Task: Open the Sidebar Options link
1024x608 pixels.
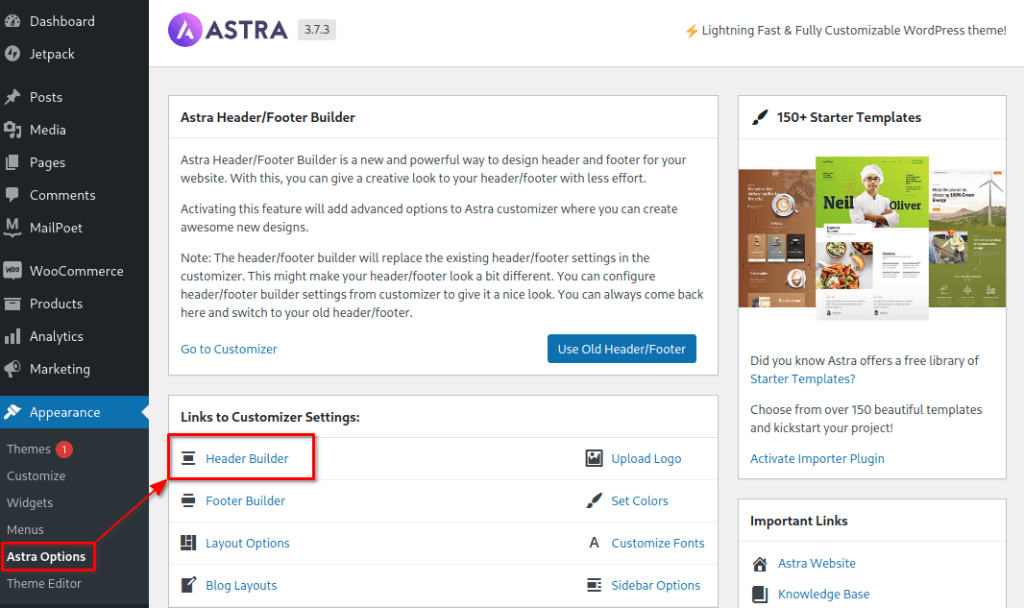Action: click(x=656, y=585)
